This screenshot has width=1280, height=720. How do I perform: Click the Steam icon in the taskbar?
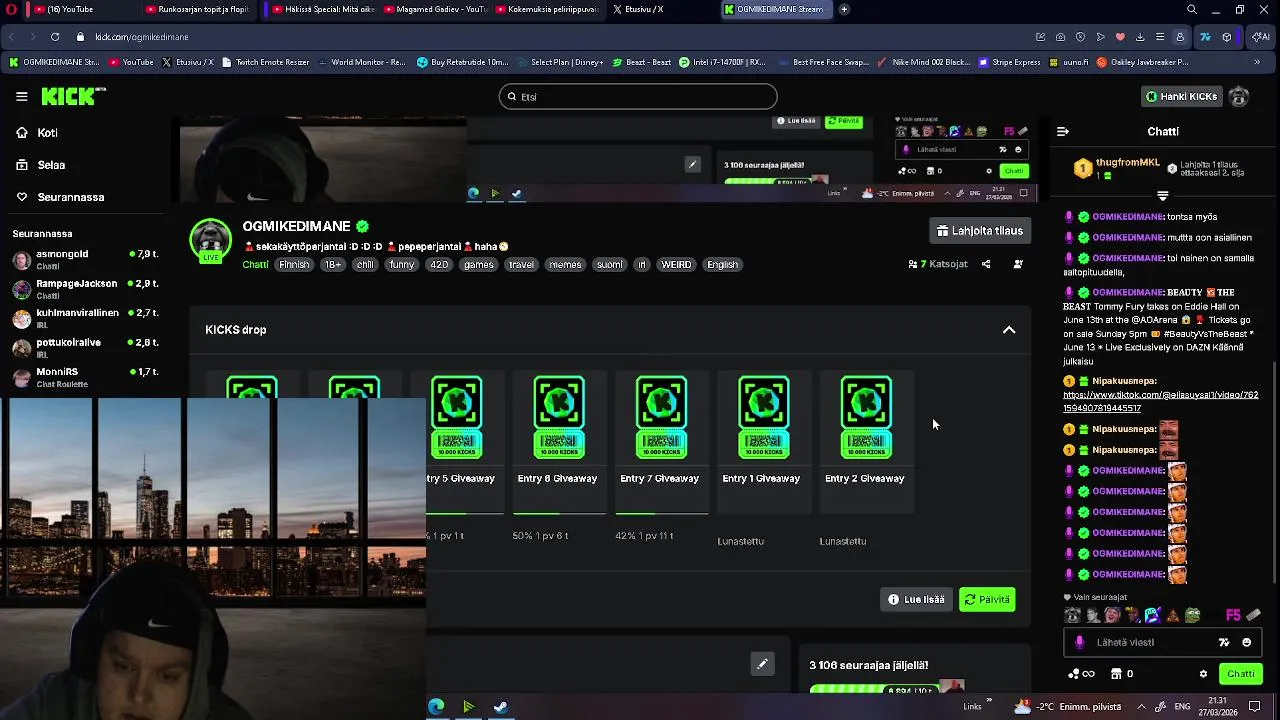click(x=501, y=707)
